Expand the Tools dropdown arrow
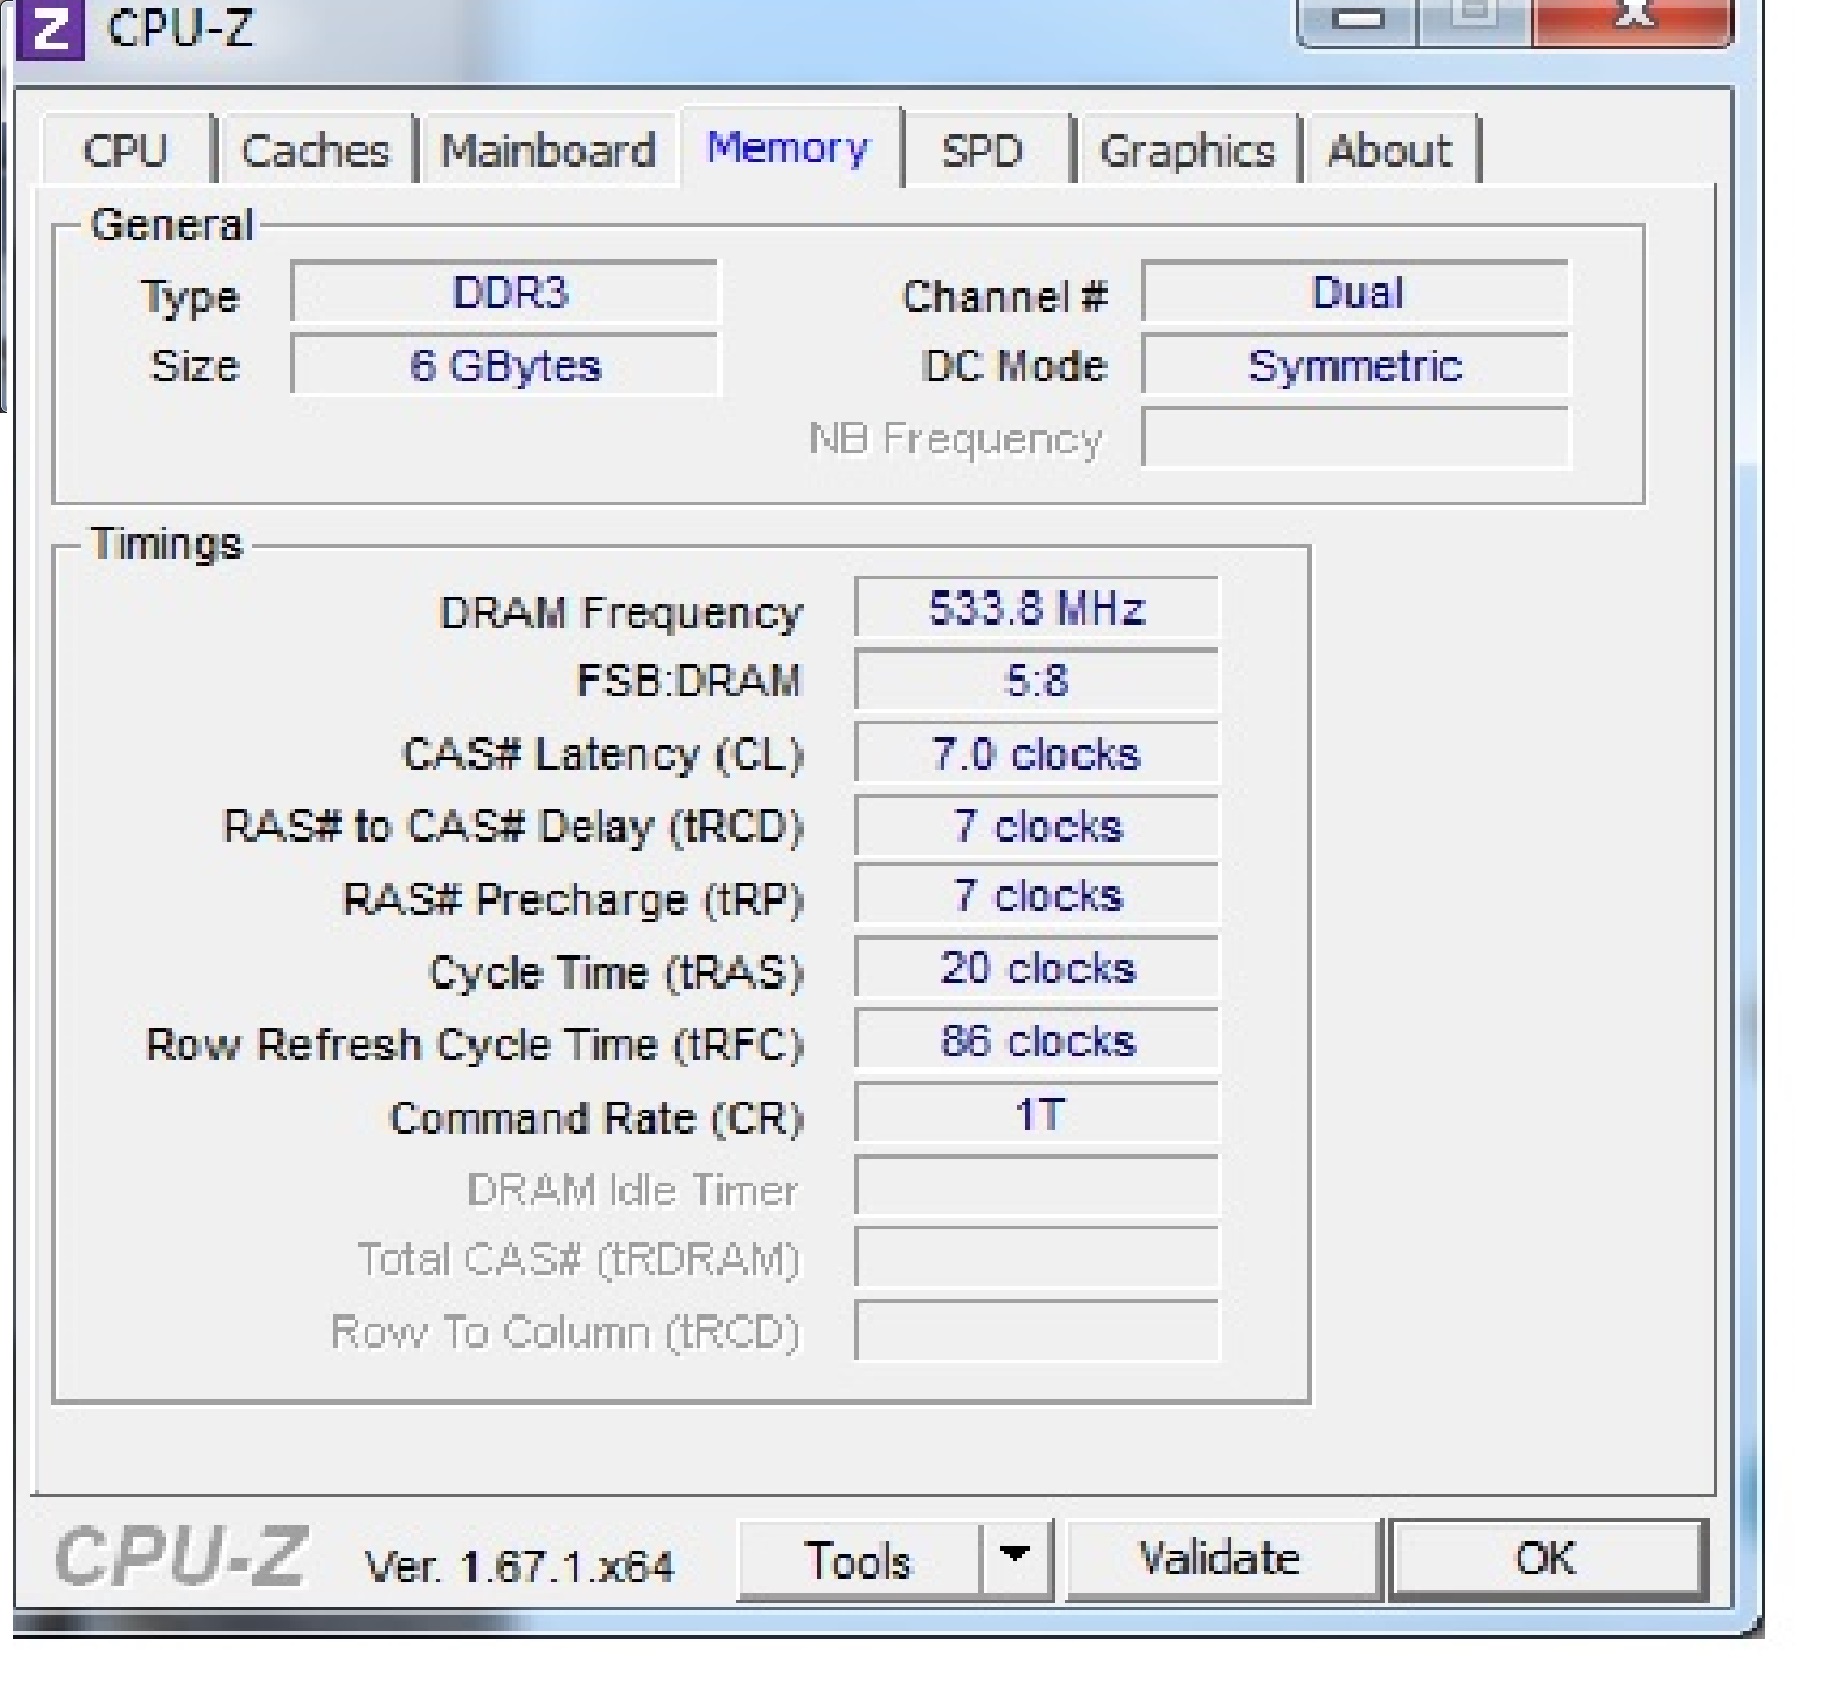This screenshot has width=1838, height=1692. [1016, 1560]
